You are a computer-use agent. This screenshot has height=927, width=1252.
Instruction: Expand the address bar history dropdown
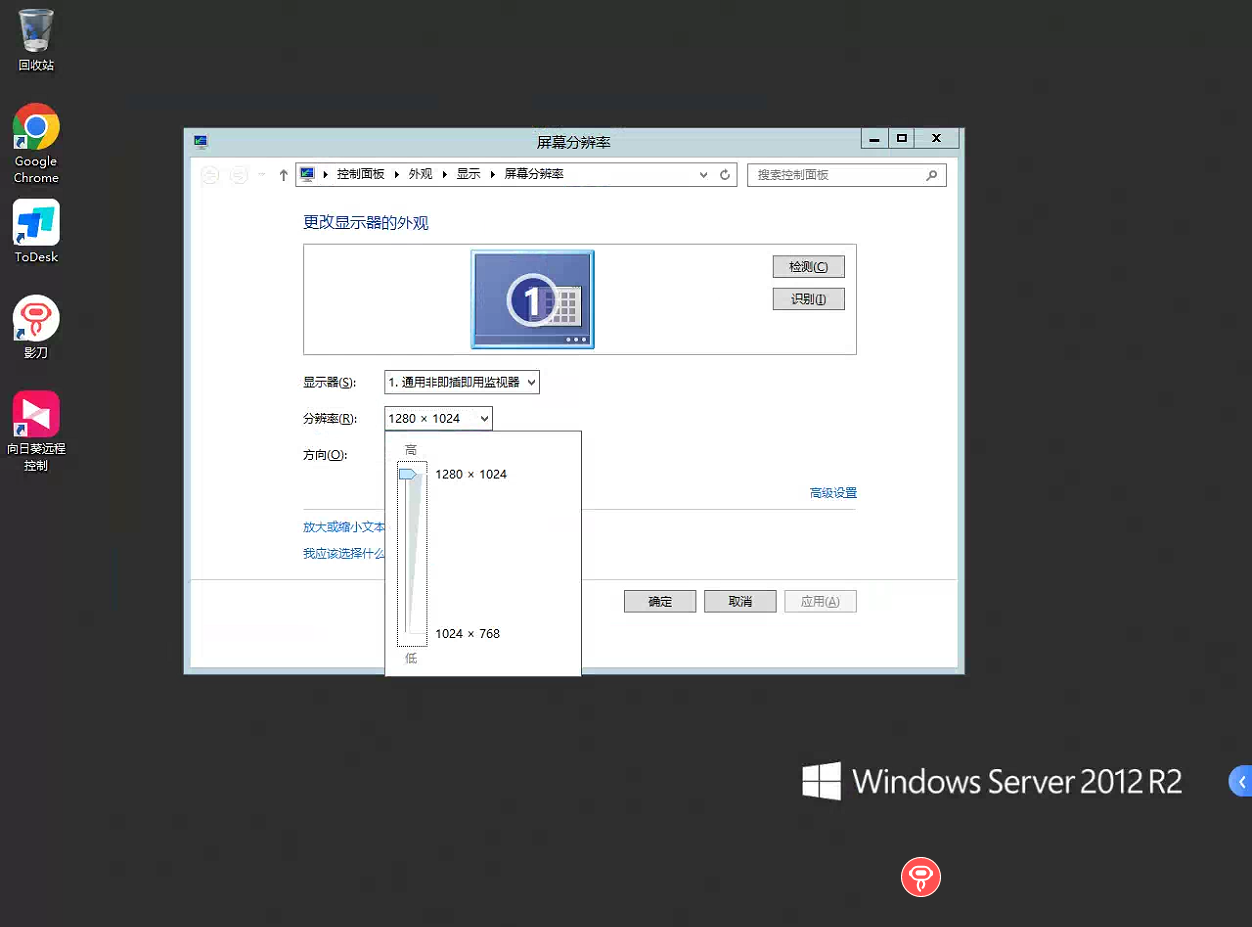(703, 175)
